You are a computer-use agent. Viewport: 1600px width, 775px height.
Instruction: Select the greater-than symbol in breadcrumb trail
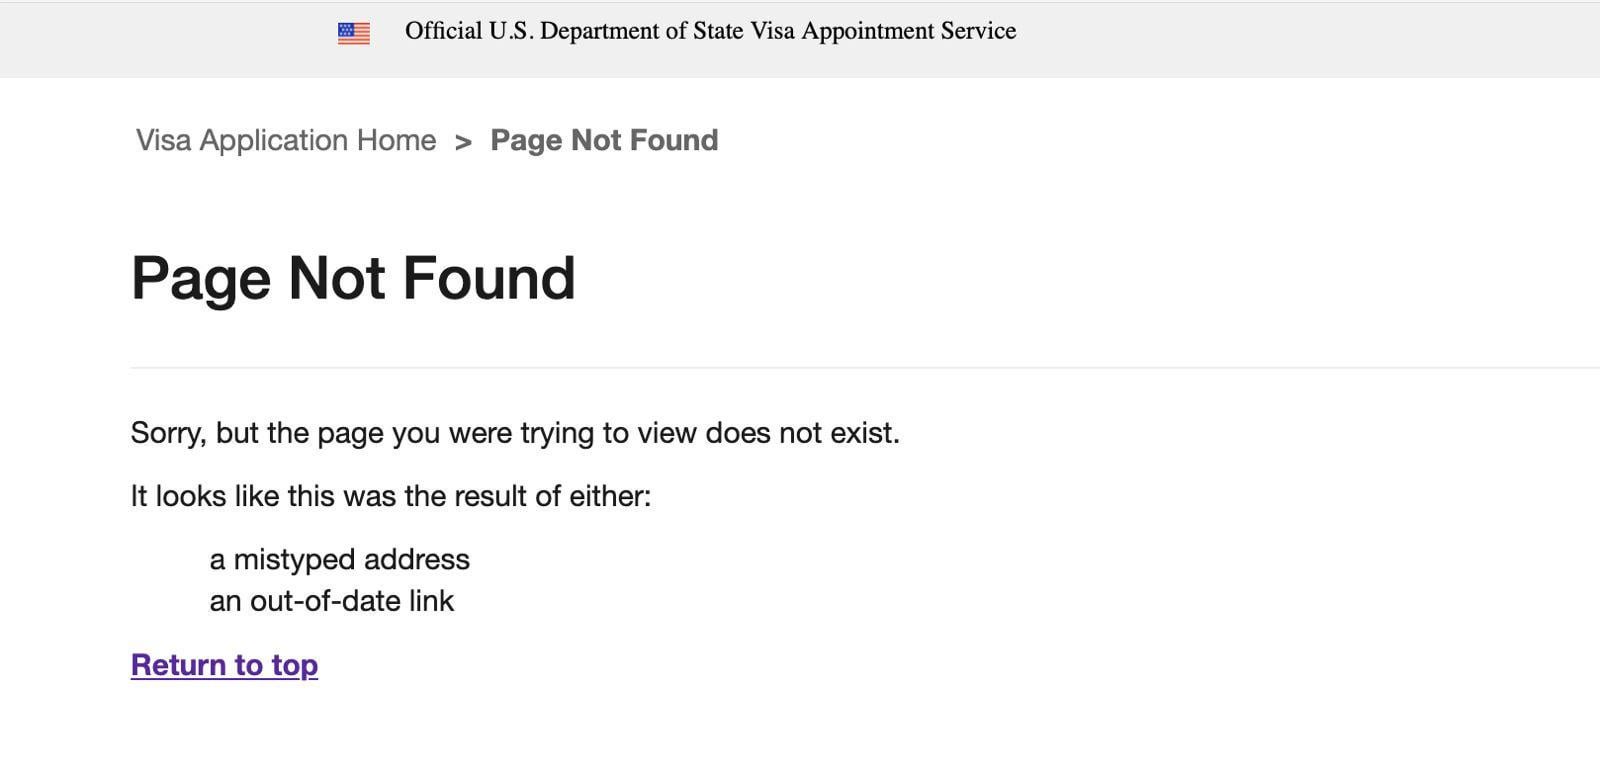[x=464, y=141]
